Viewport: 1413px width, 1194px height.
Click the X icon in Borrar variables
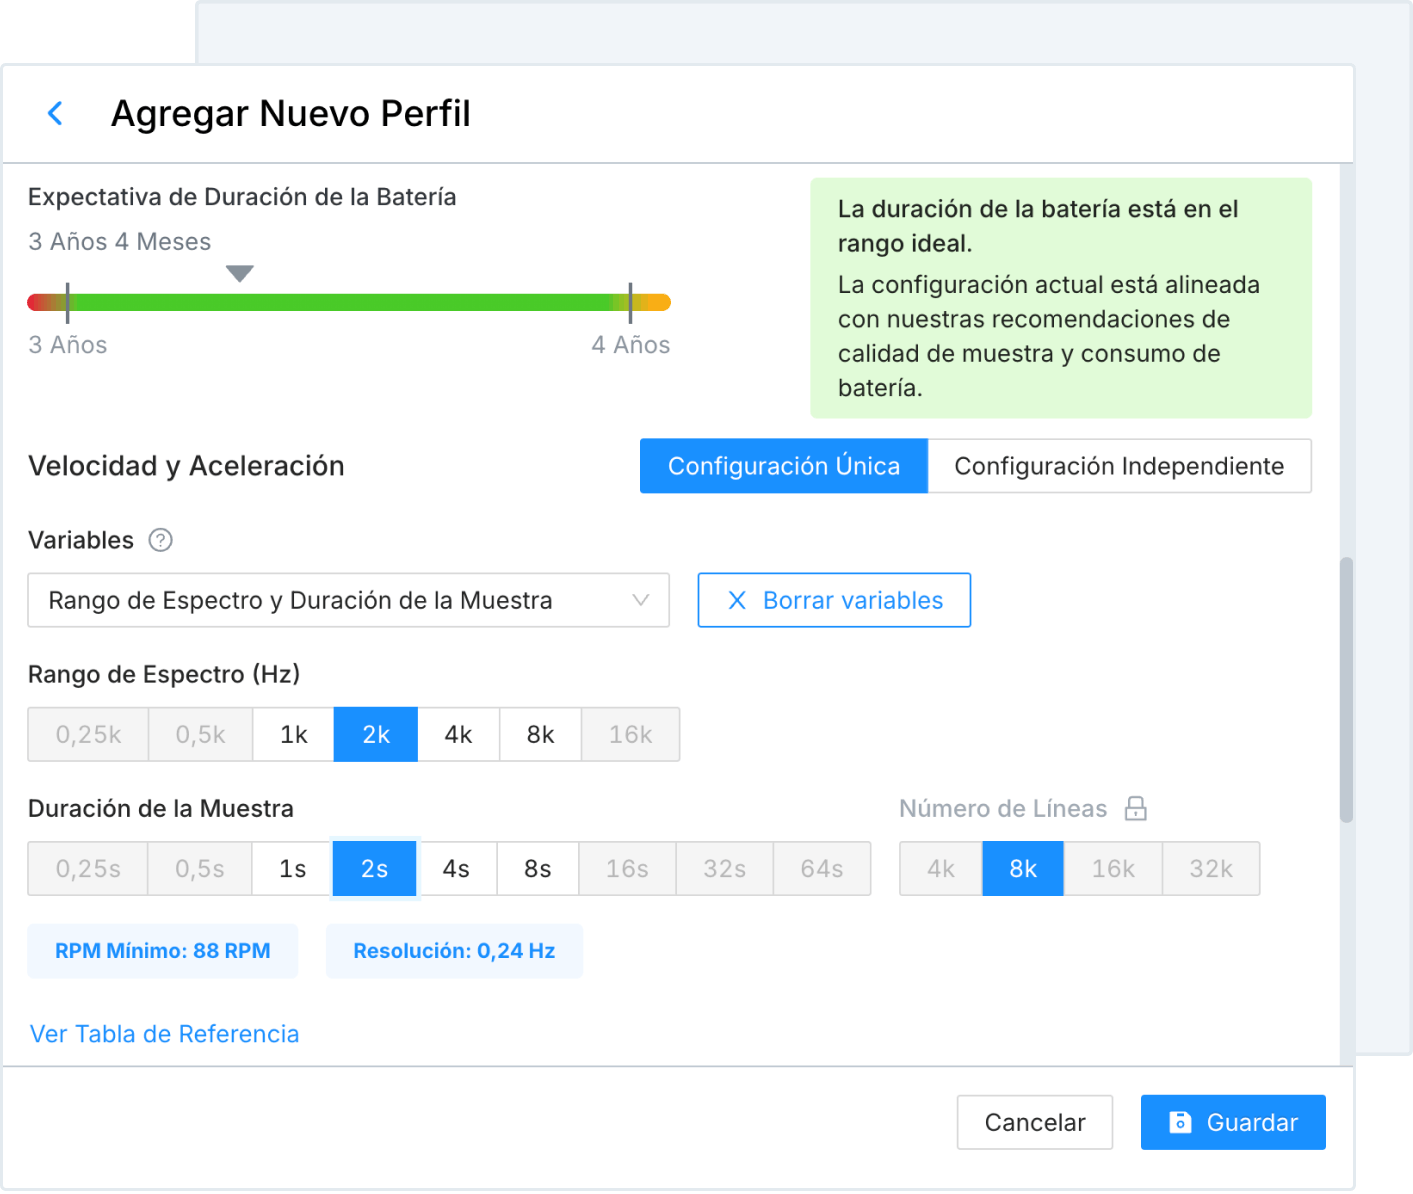[737, 600]
